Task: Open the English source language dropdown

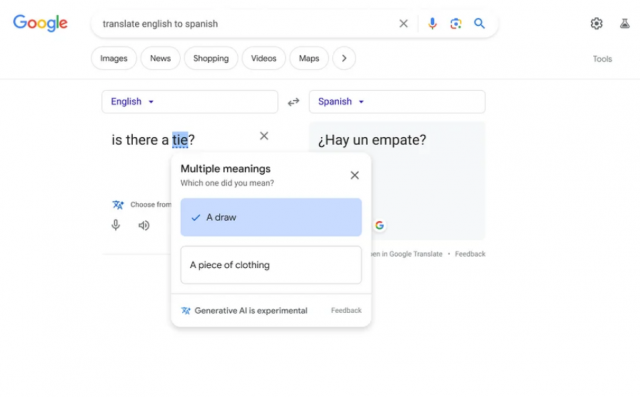Action: (x=190, y=102)
